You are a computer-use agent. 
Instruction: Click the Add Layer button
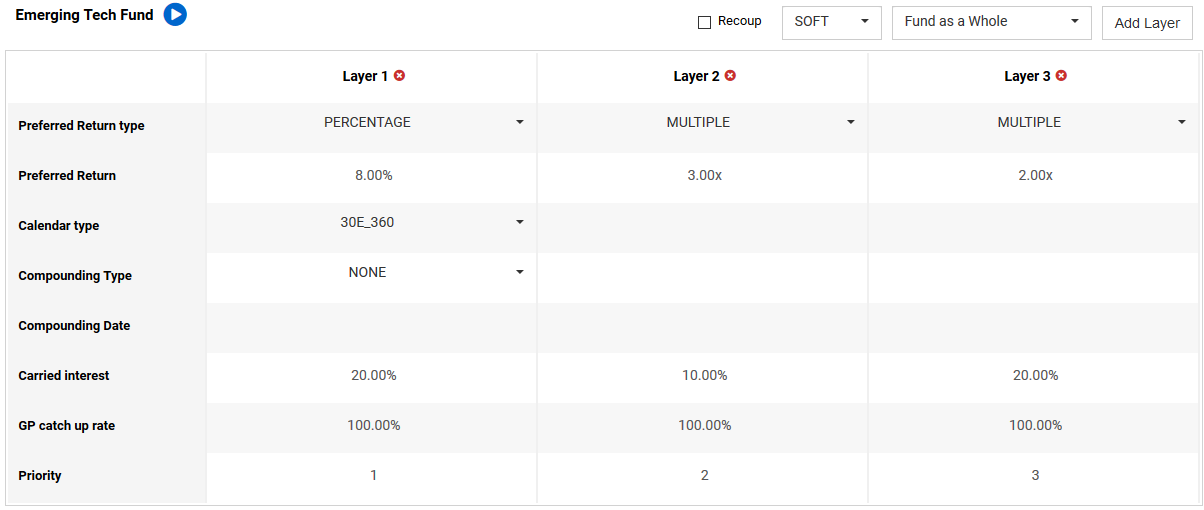click(x=1147, y=23)
